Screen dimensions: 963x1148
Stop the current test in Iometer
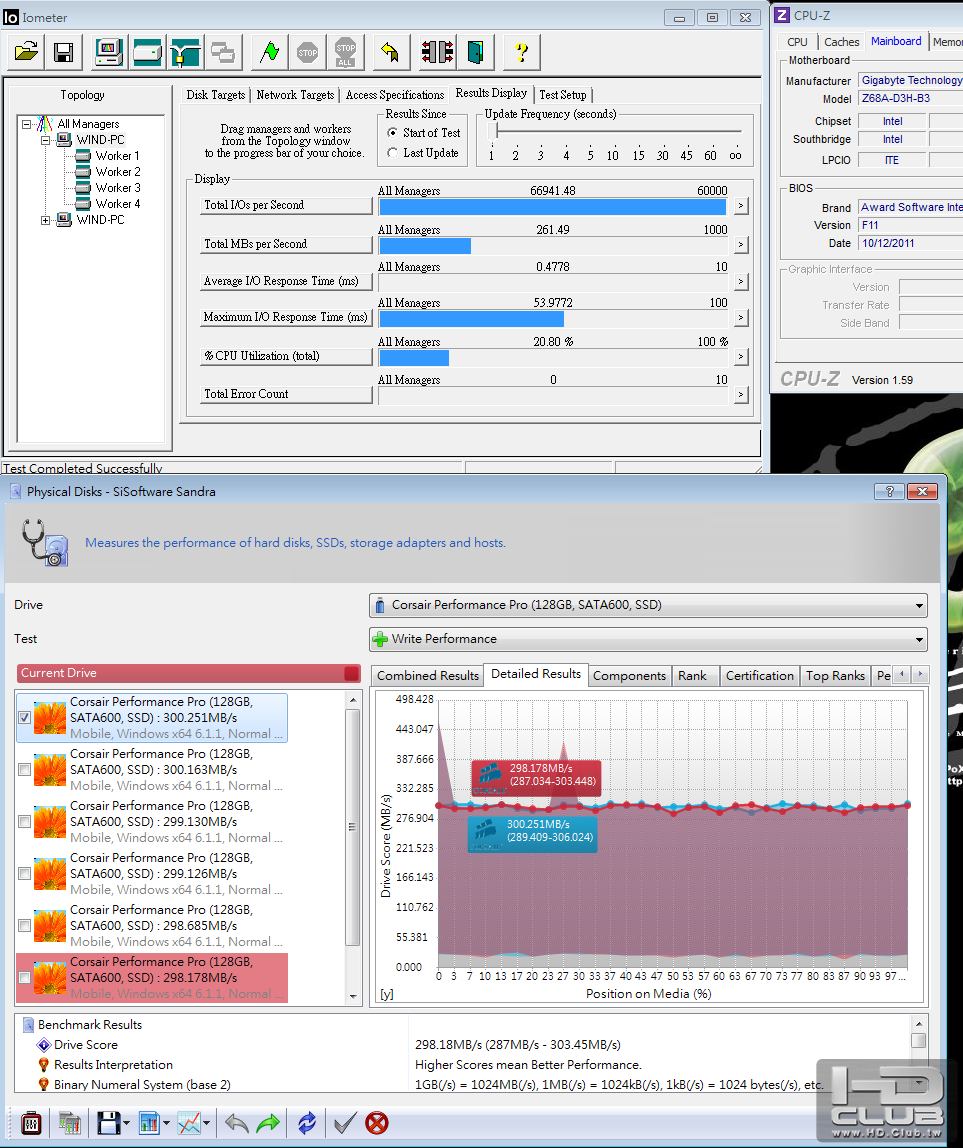(308, 52)
